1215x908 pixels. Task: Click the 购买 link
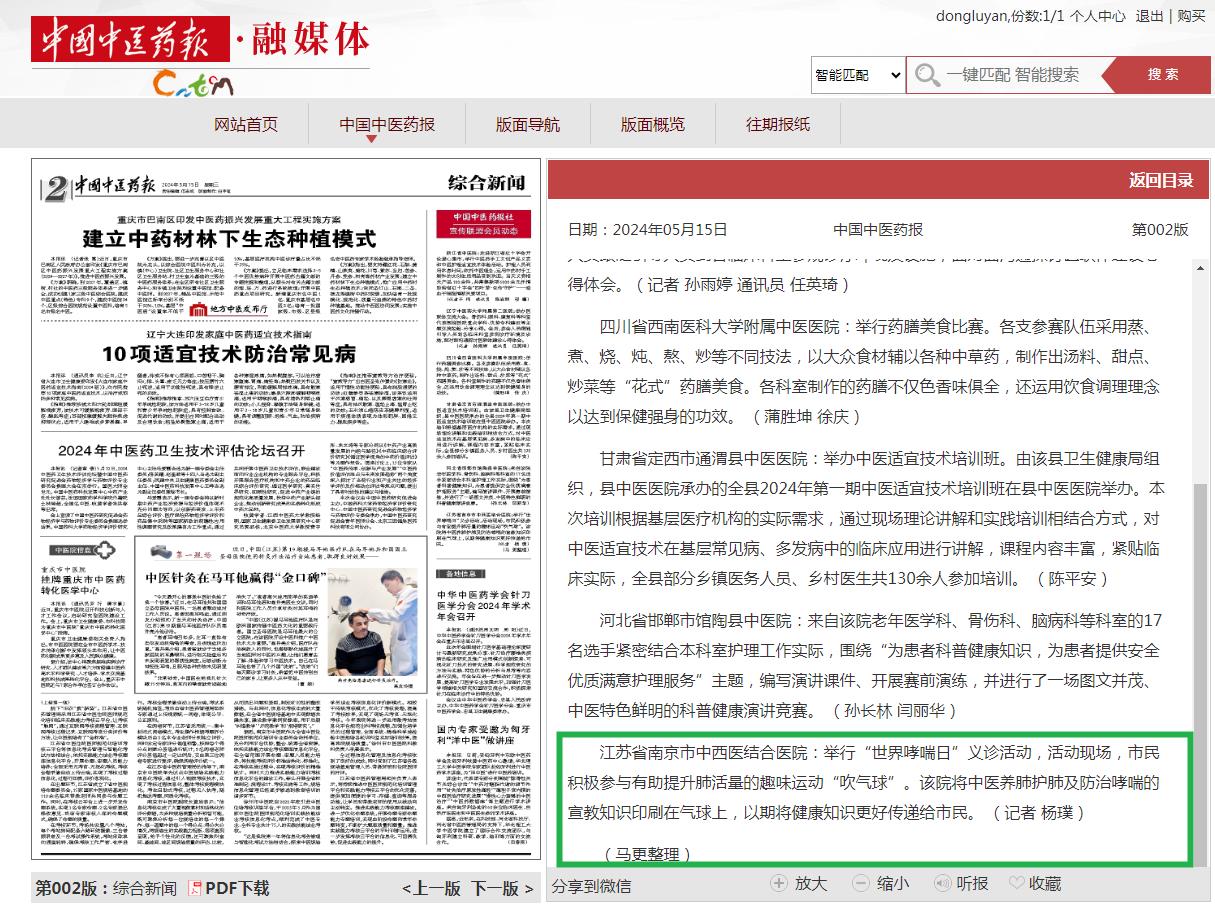[1191, 16]
